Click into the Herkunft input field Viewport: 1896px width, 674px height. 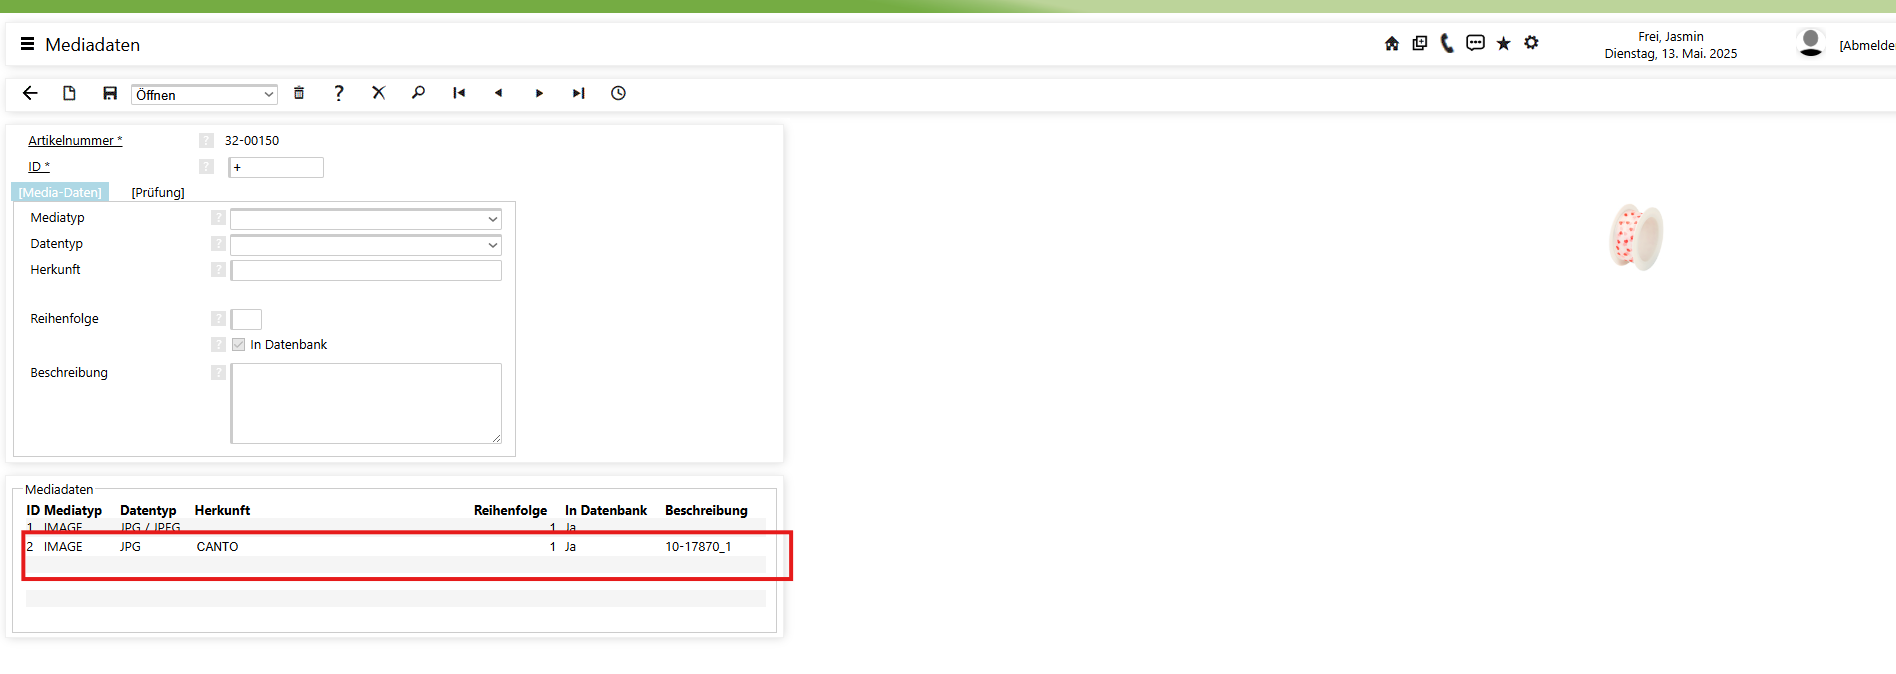pos(366,271)
